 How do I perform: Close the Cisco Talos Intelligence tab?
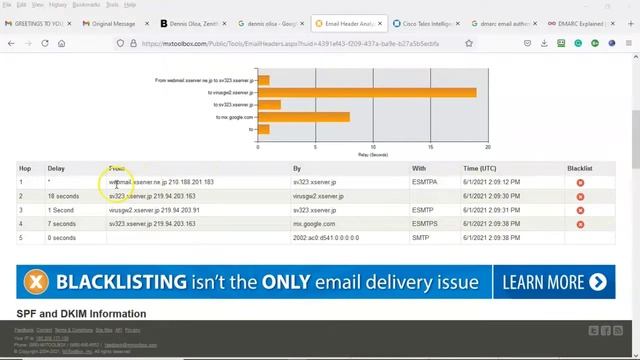coord(458,24)
